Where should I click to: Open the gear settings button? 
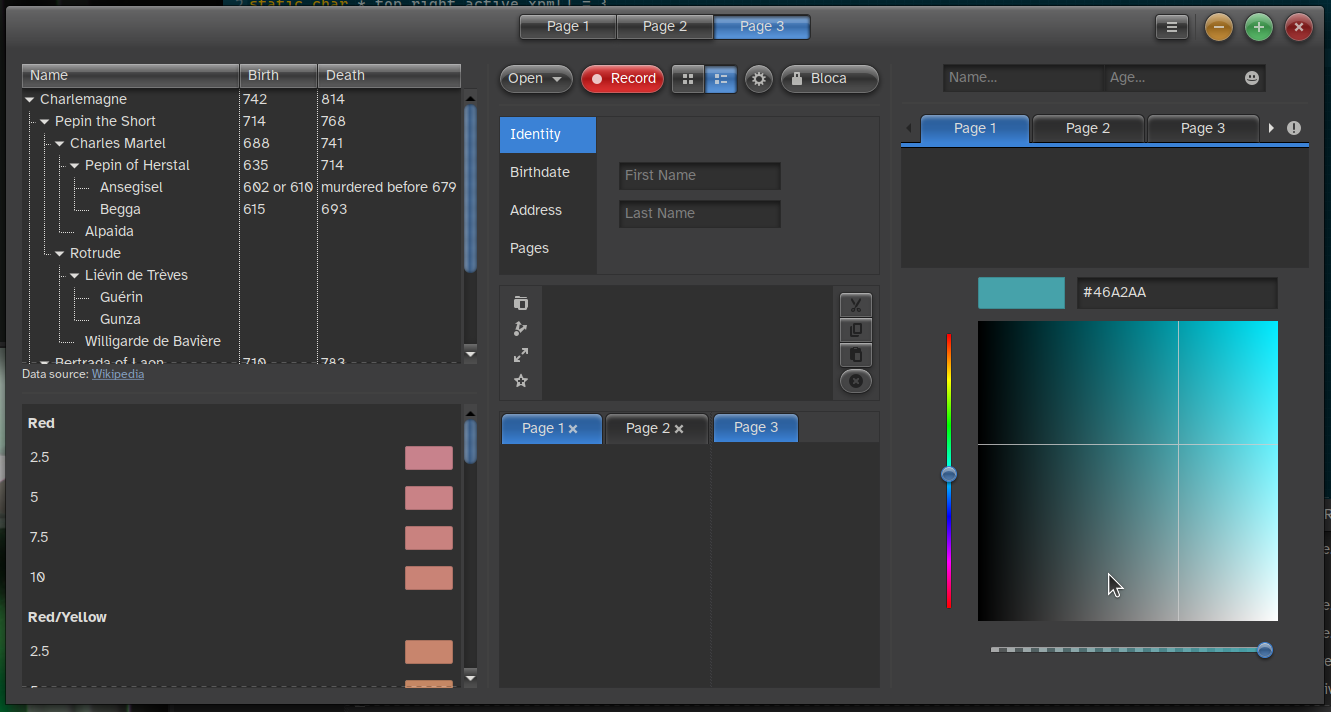(x=759, y=79)
